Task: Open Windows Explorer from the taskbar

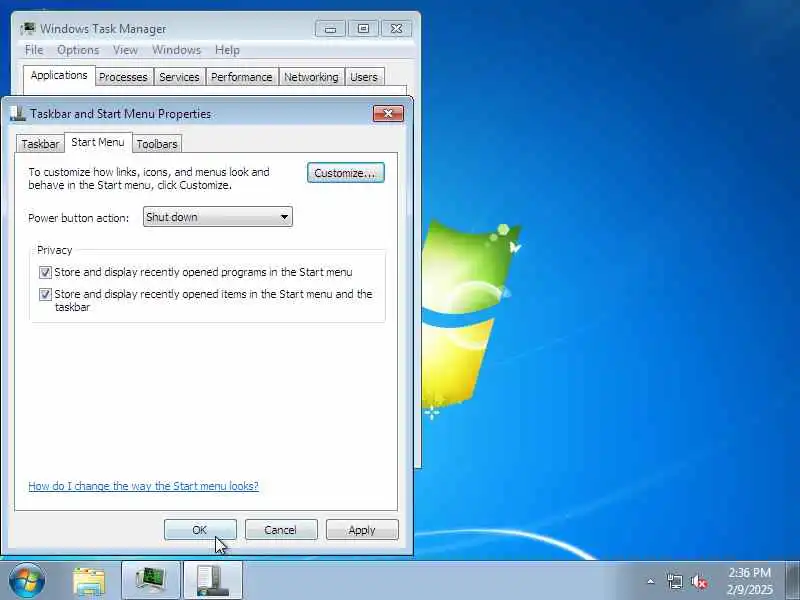Action: coord(89,581)
